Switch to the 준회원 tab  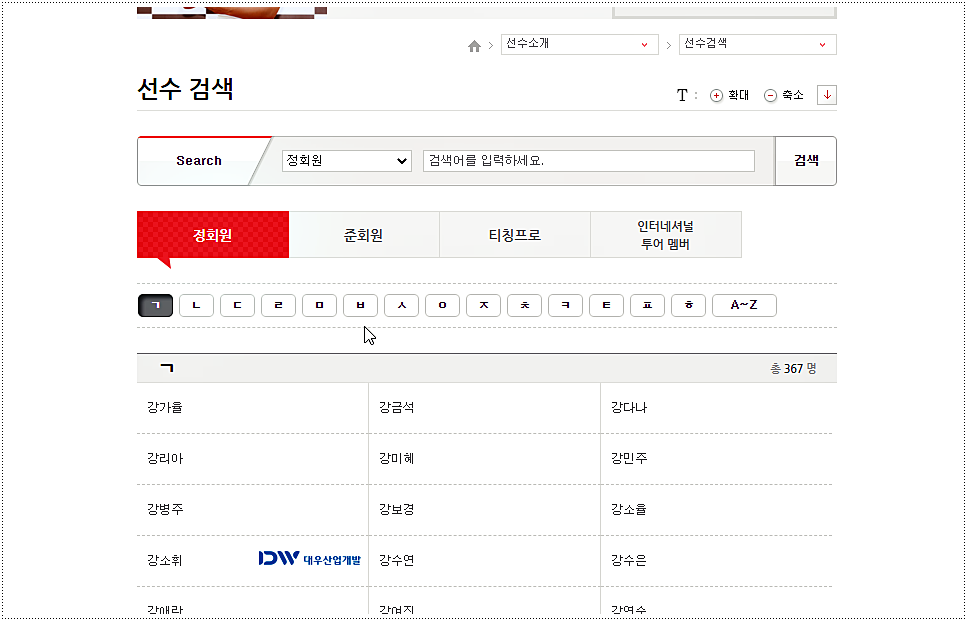[364, 235]
